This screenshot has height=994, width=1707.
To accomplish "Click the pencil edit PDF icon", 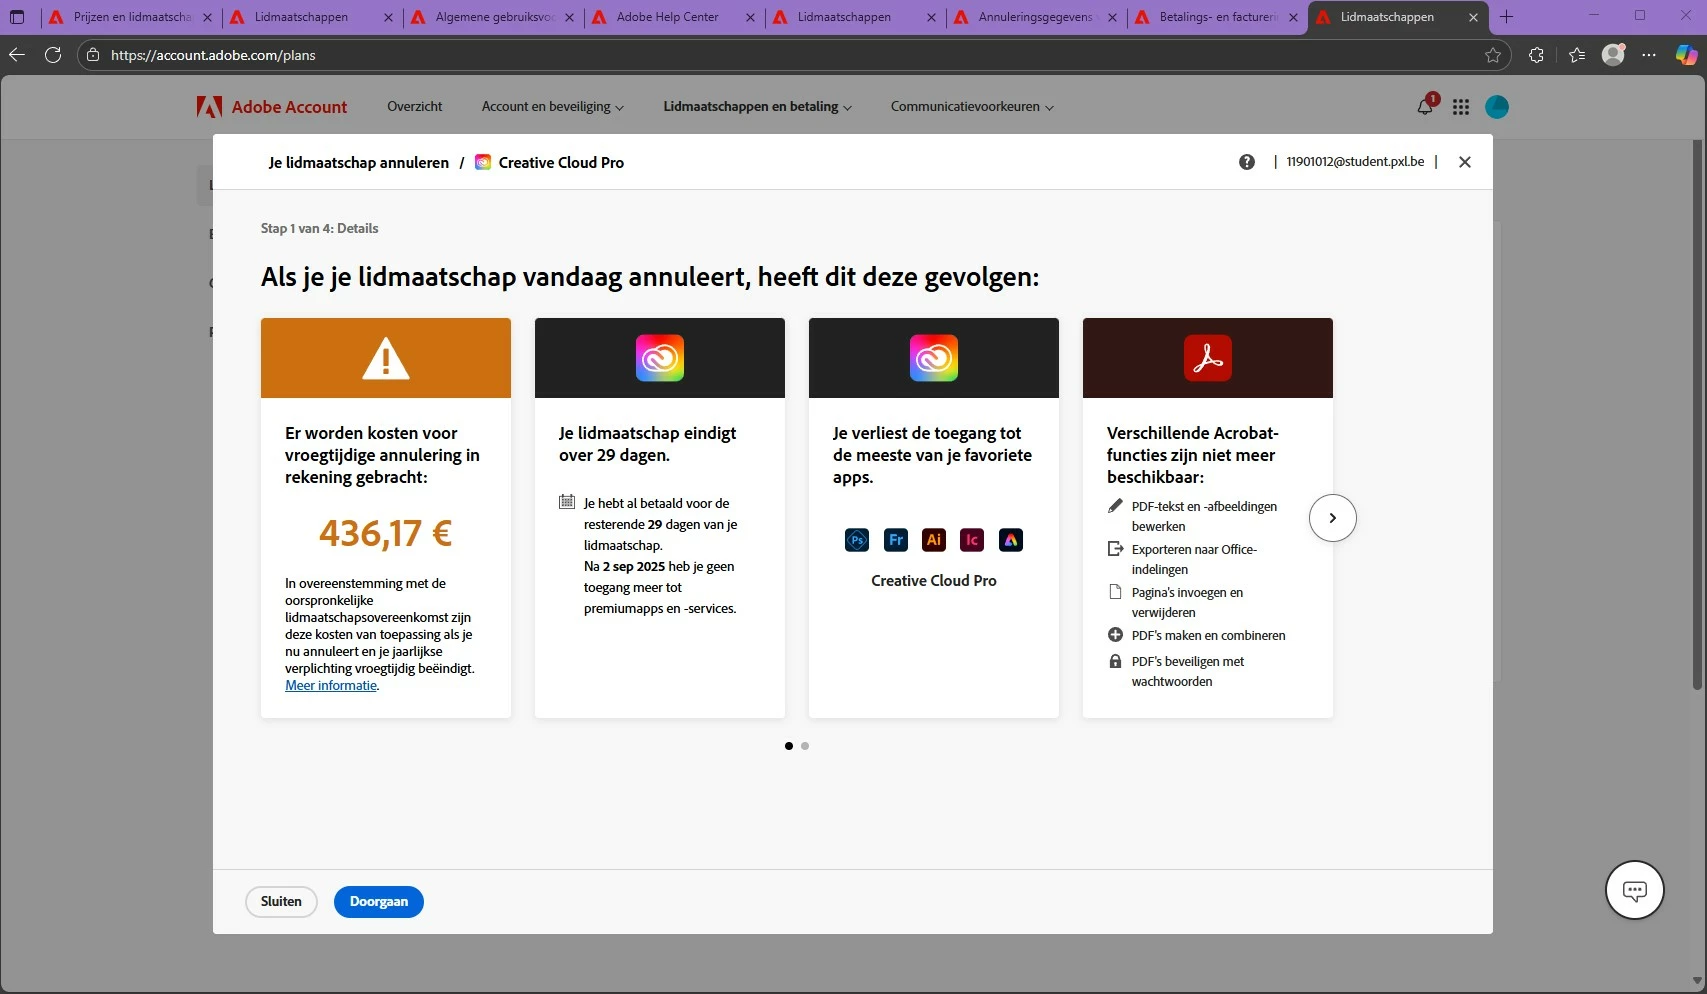I will (x=1115, y=506).
